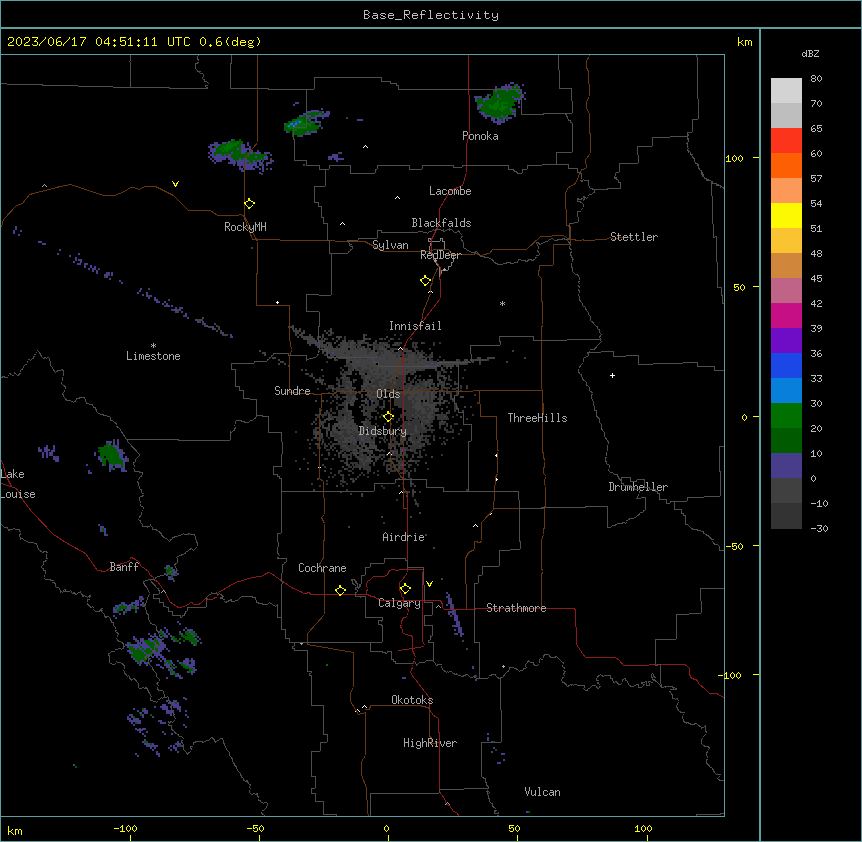Screen dimensions: 862x842
Task: Click the Vulcan label
Action: (x=542, y=792)
